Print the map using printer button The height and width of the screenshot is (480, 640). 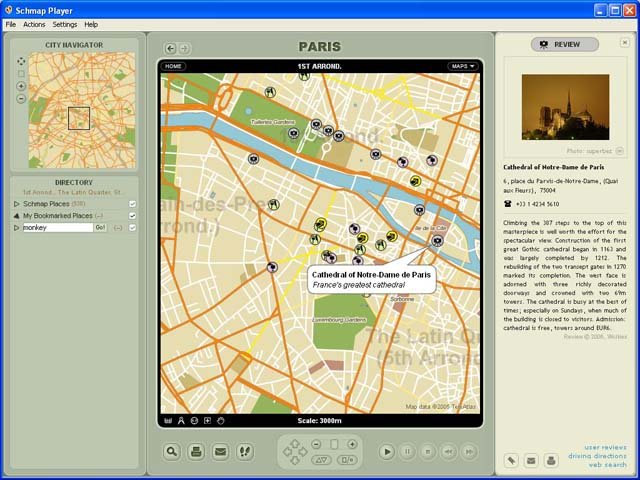[x=196, y=452]
